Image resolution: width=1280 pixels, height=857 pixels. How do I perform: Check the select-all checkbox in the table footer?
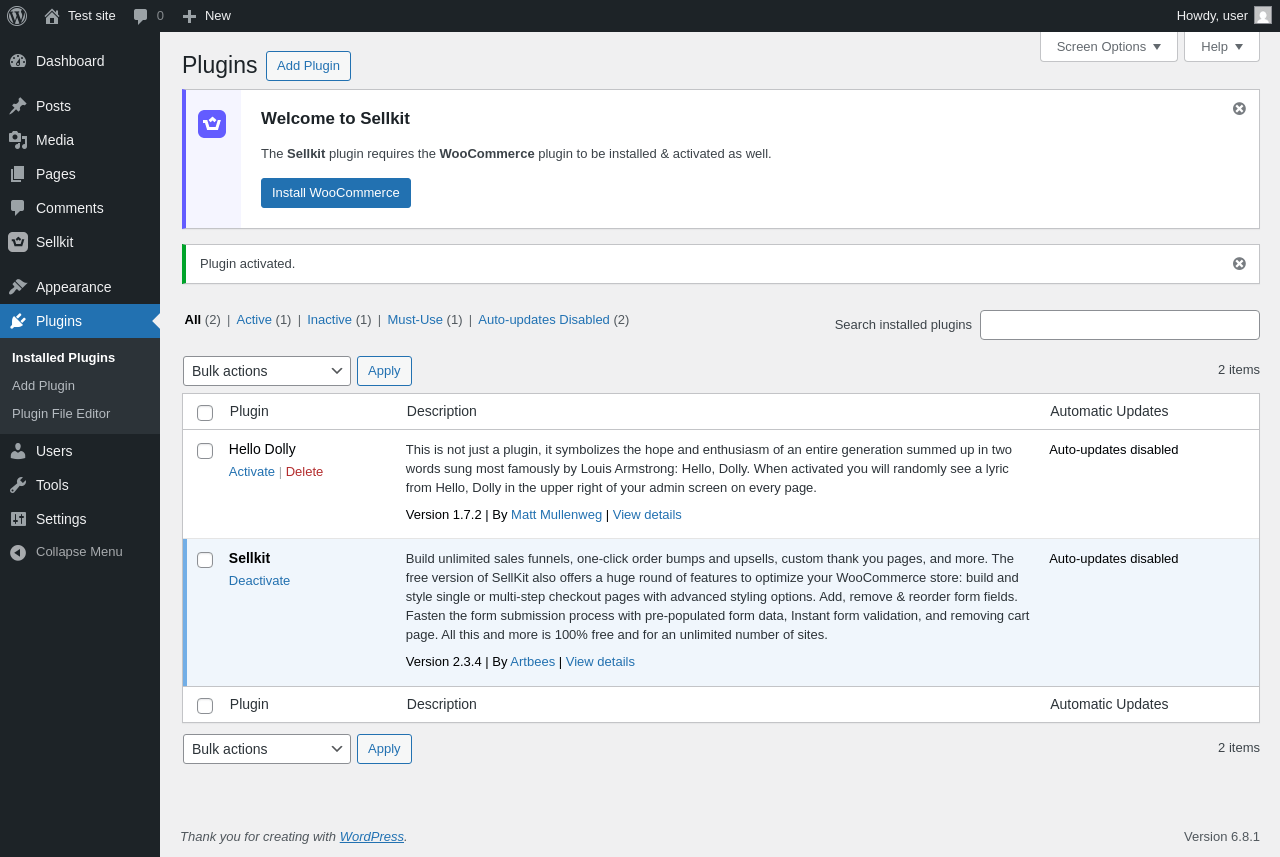point(205,706)
